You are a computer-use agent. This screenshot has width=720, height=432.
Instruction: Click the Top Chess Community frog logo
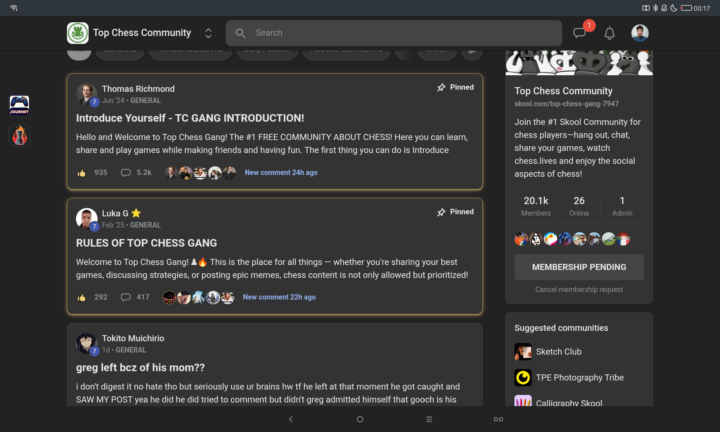tap(78, 33)
